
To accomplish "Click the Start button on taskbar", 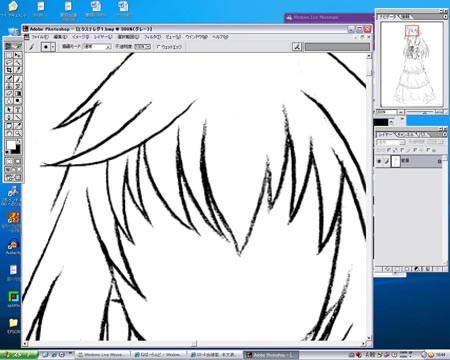I will (19, 355).
